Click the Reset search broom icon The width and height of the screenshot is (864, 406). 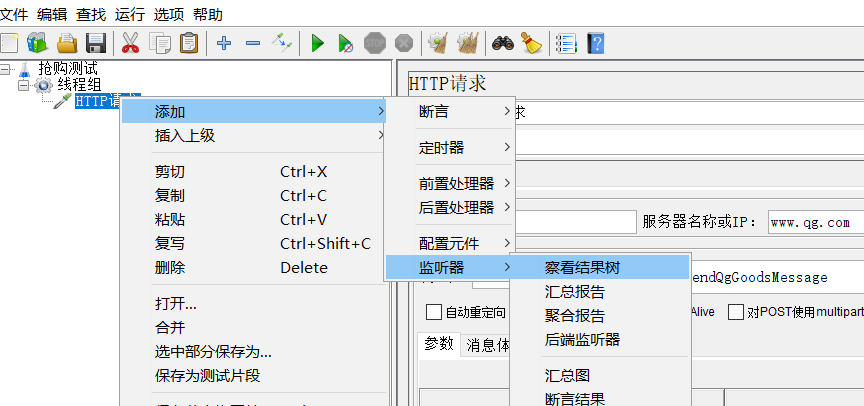click(532, 42)
